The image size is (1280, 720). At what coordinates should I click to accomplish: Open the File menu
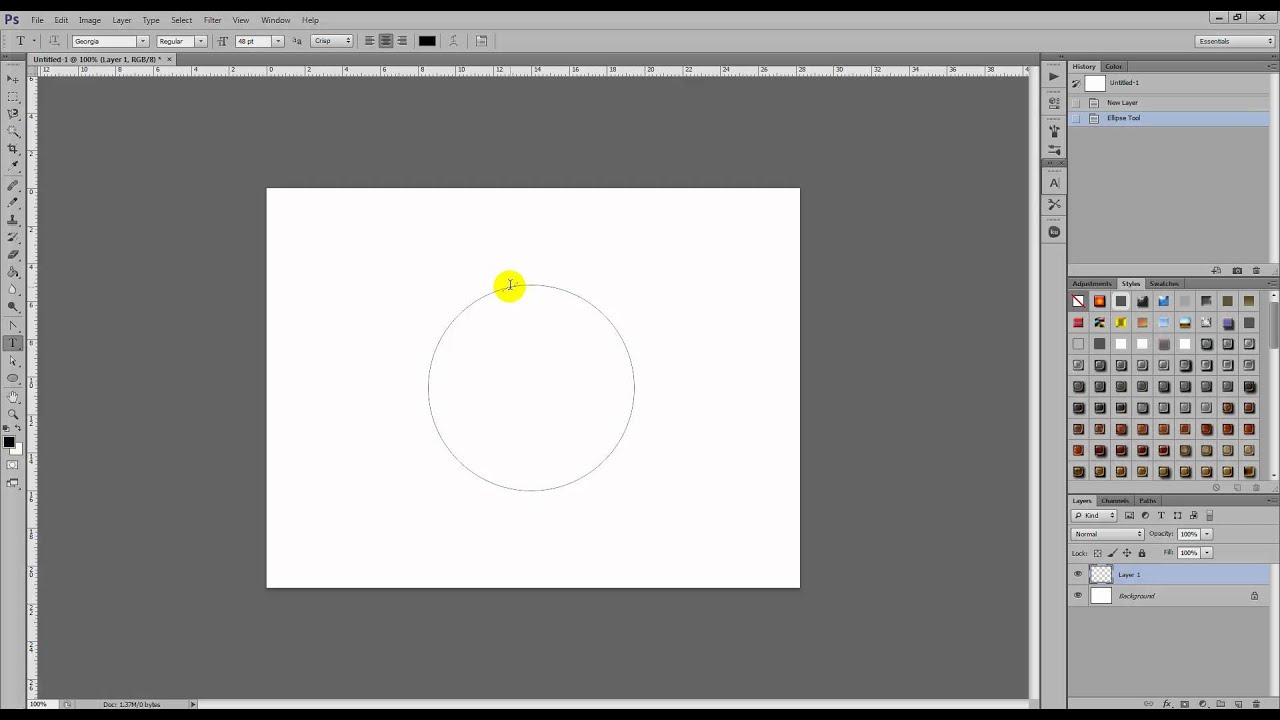tap(37, 20)
